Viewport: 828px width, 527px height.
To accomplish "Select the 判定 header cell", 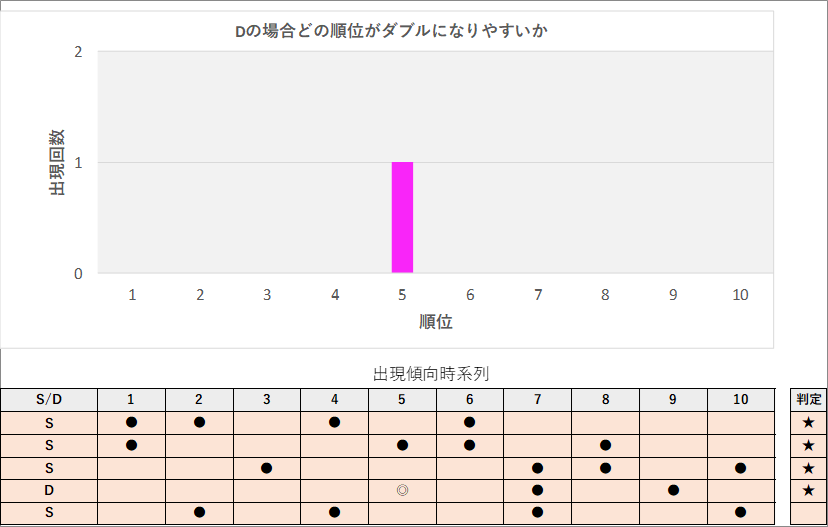I will point(808,400).
